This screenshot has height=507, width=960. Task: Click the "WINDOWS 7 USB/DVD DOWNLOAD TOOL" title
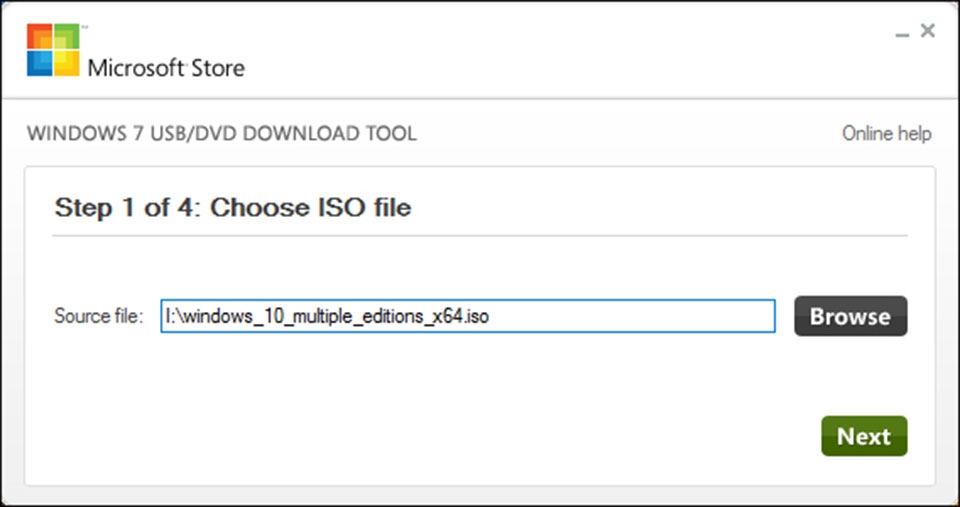click(222, 133)
